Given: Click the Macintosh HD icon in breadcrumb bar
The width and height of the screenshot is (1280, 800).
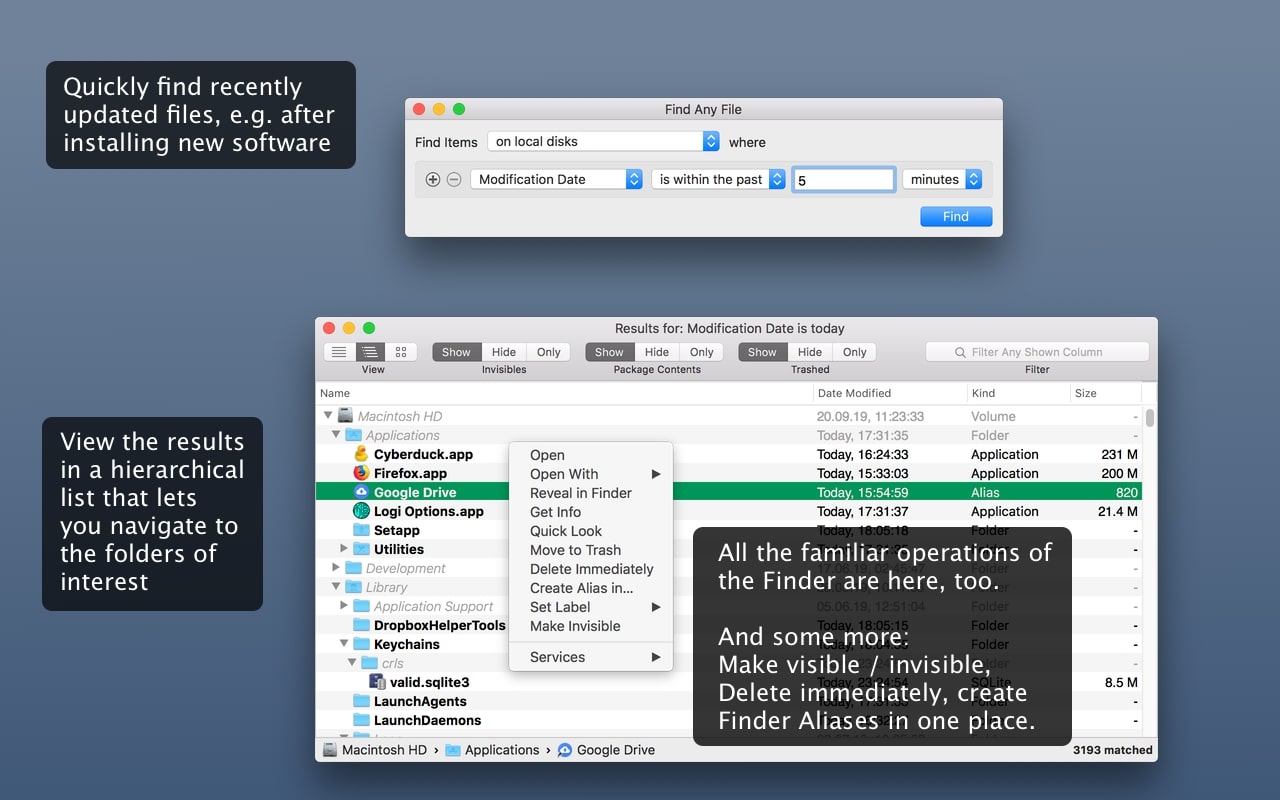Looking at the screenshot, I should pyautogui.click(x=329, y=749).
